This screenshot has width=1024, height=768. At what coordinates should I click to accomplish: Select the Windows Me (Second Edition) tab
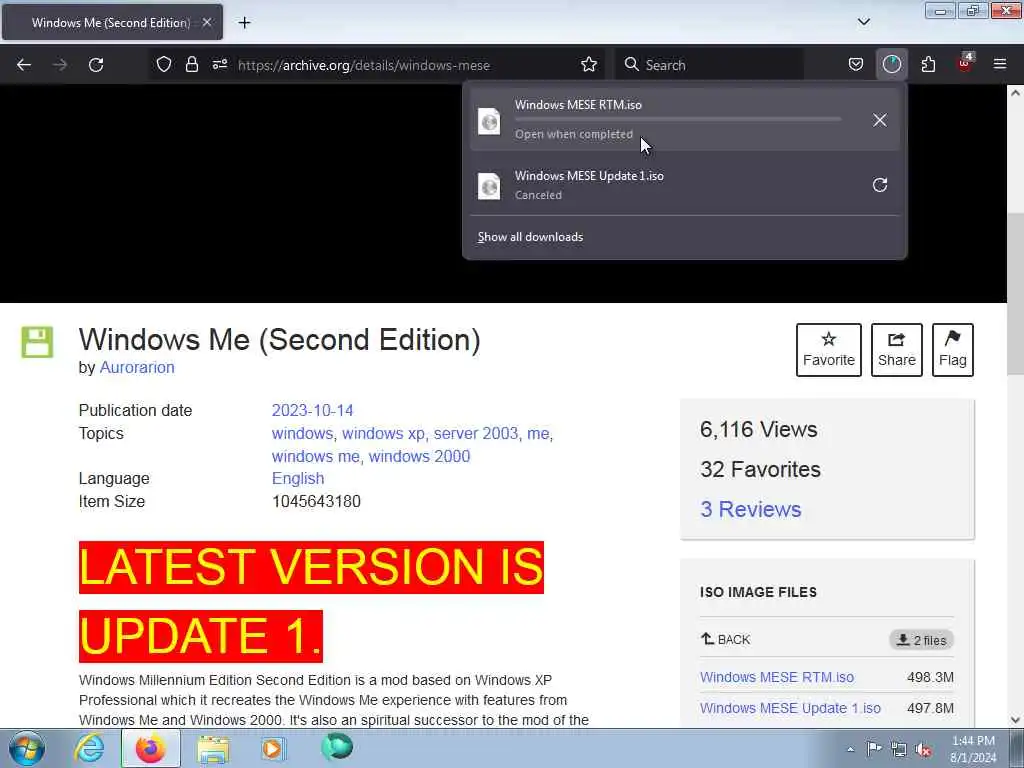coord(112,22)
